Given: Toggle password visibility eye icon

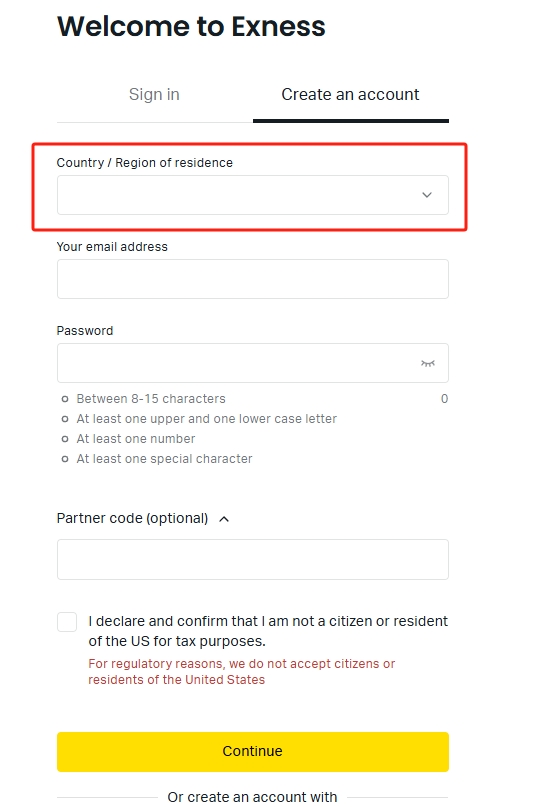Looking at the screenshot, I should pyautogui.click(x=427, y=363).
